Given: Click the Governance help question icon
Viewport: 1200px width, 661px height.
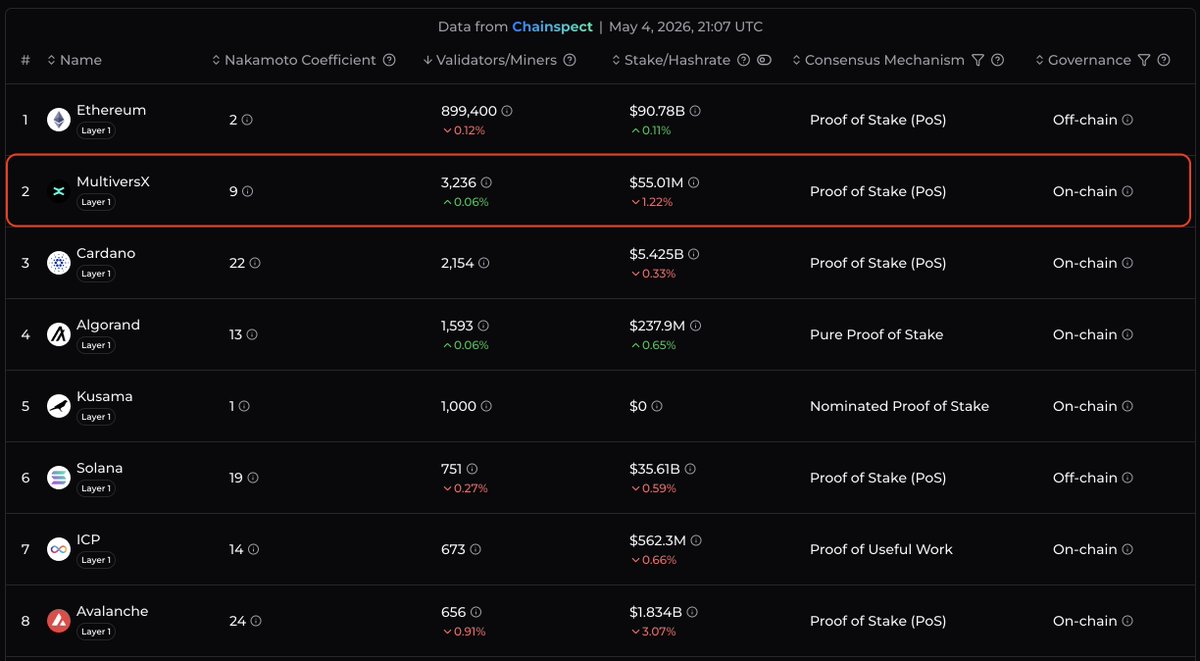Looking at the screenshot, I should coord(1164,60).
